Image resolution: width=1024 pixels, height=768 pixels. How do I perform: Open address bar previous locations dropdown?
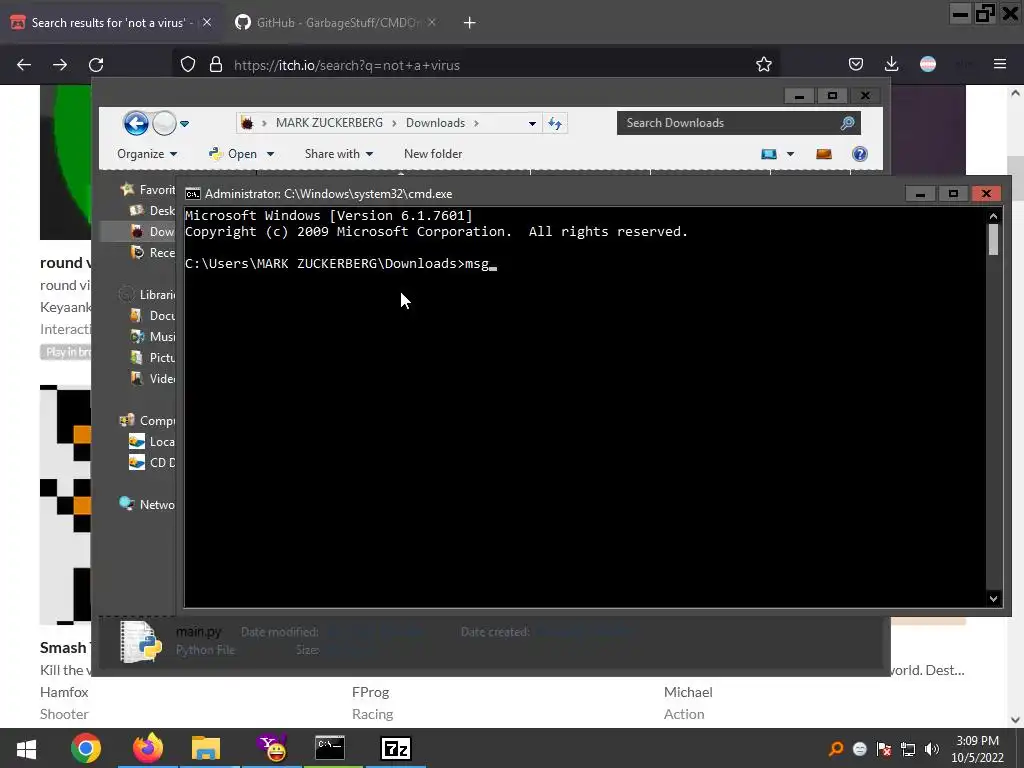(532, 123)
